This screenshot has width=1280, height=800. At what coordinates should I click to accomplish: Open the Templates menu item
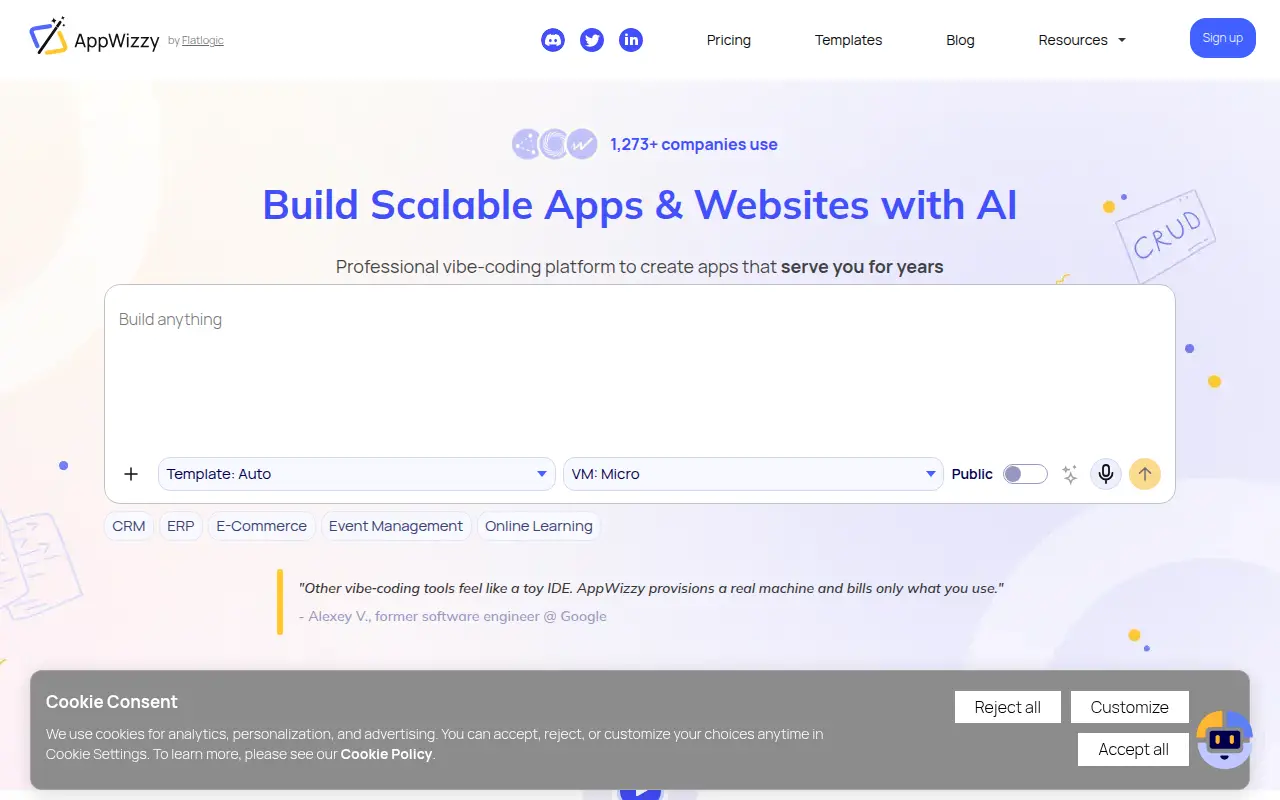click(x=849, y=40)
